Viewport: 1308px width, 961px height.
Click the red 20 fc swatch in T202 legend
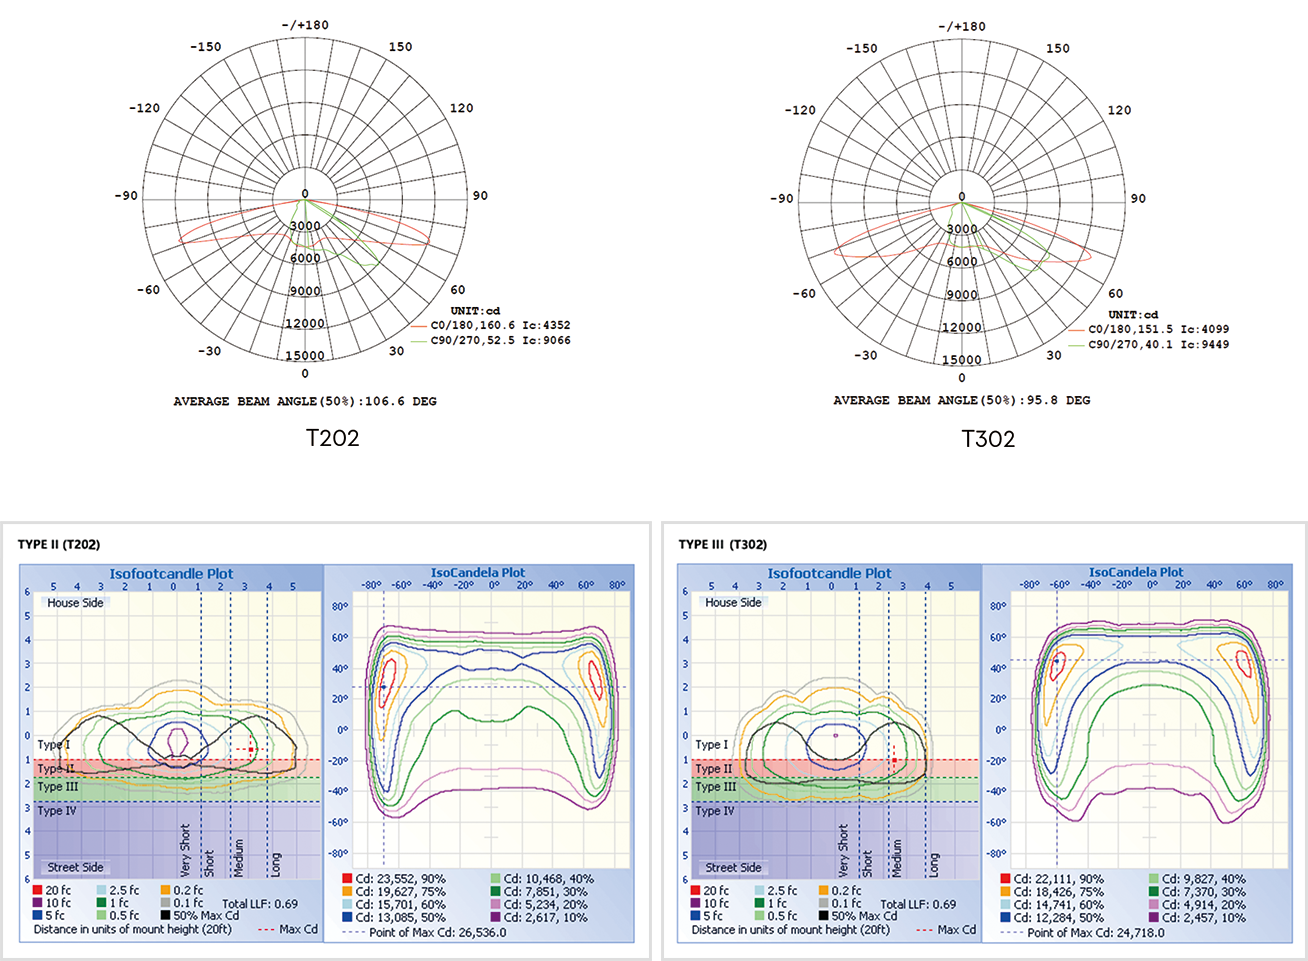tap(38, 890)
